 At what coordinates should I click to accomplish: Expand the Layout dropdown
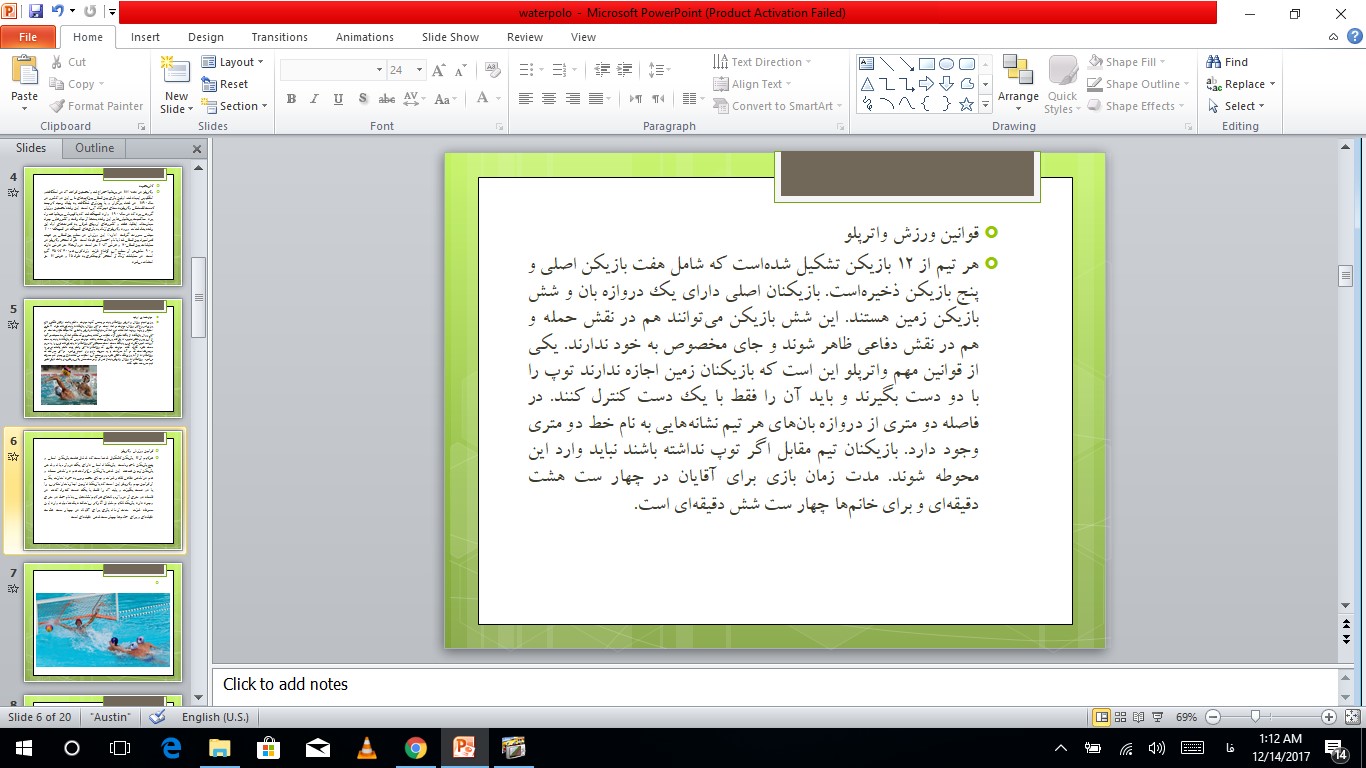(233, 62)
